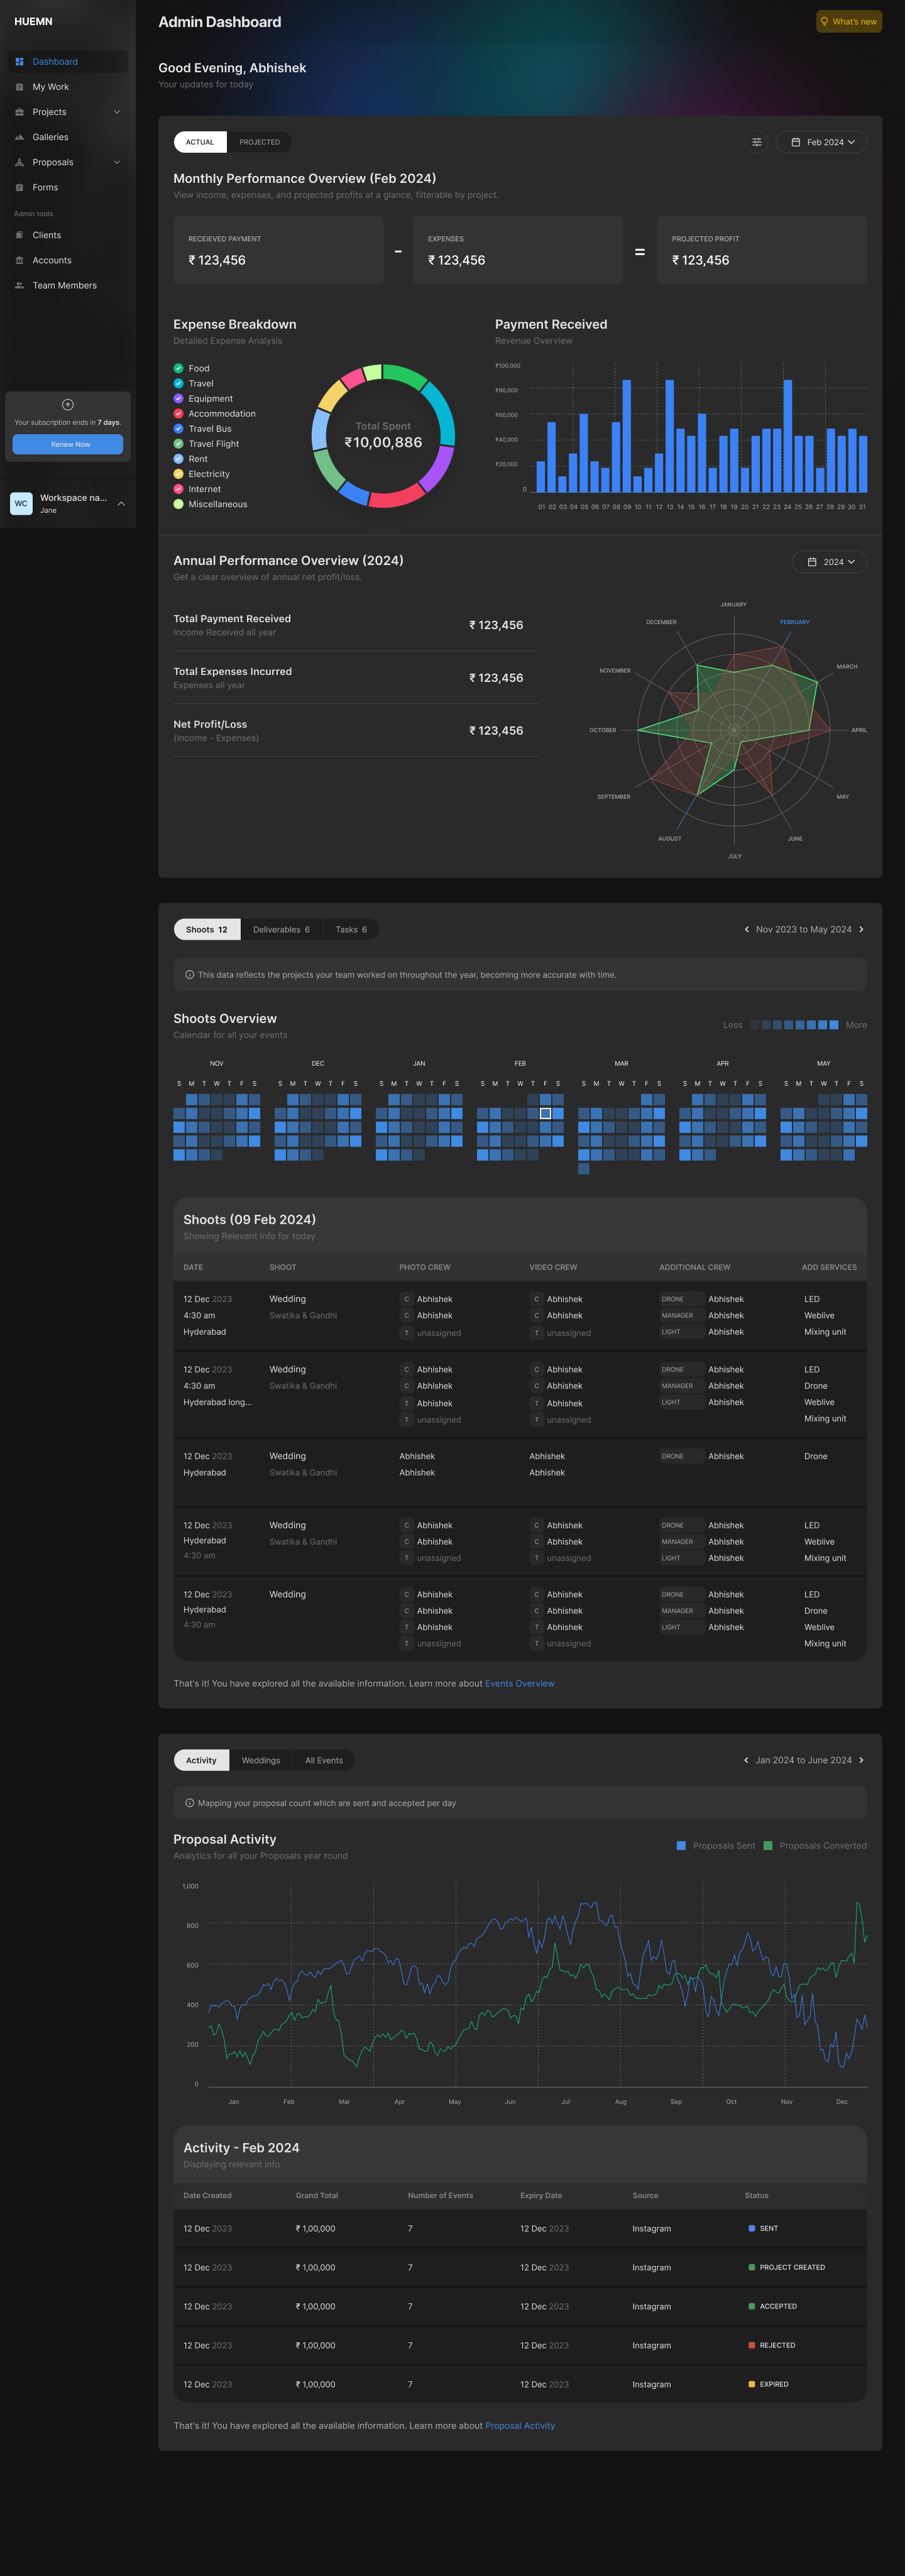
Task: Click the My Work sidebar icon
Action: pos(19,87)
